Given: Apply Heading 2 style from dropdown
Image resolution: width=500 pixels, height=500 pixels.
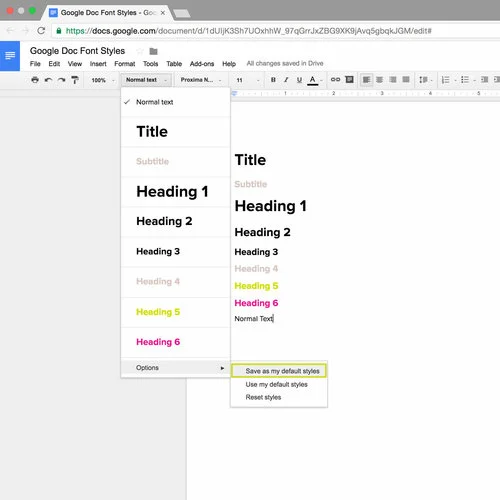Looking at the screenshot, I should (x=176, y=221).
